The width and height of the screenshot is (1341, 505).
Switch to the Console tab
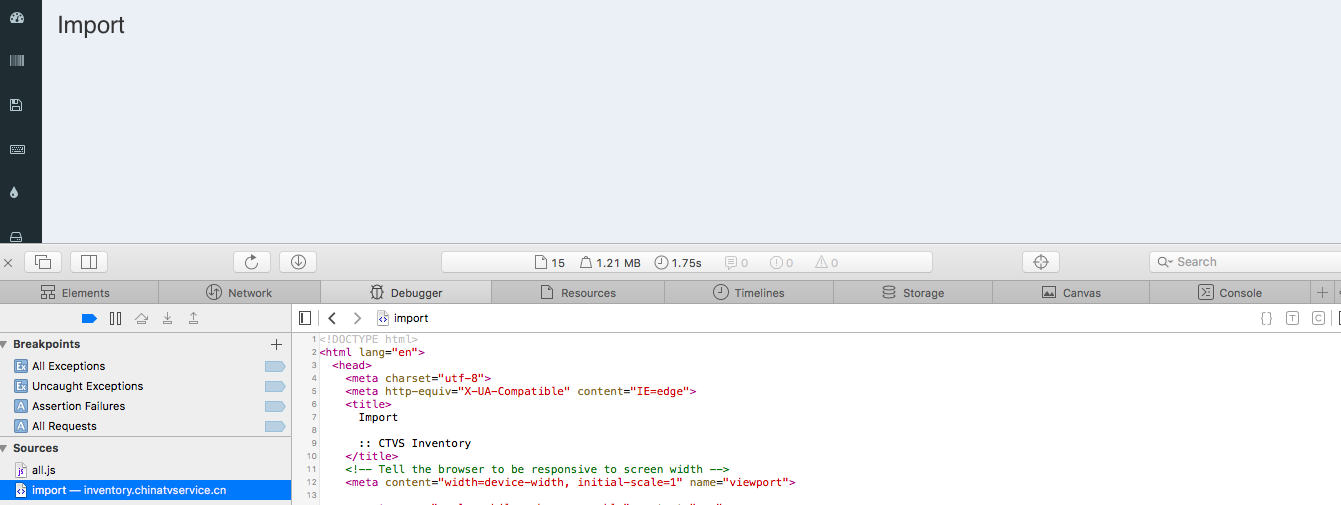(1230, 293)
